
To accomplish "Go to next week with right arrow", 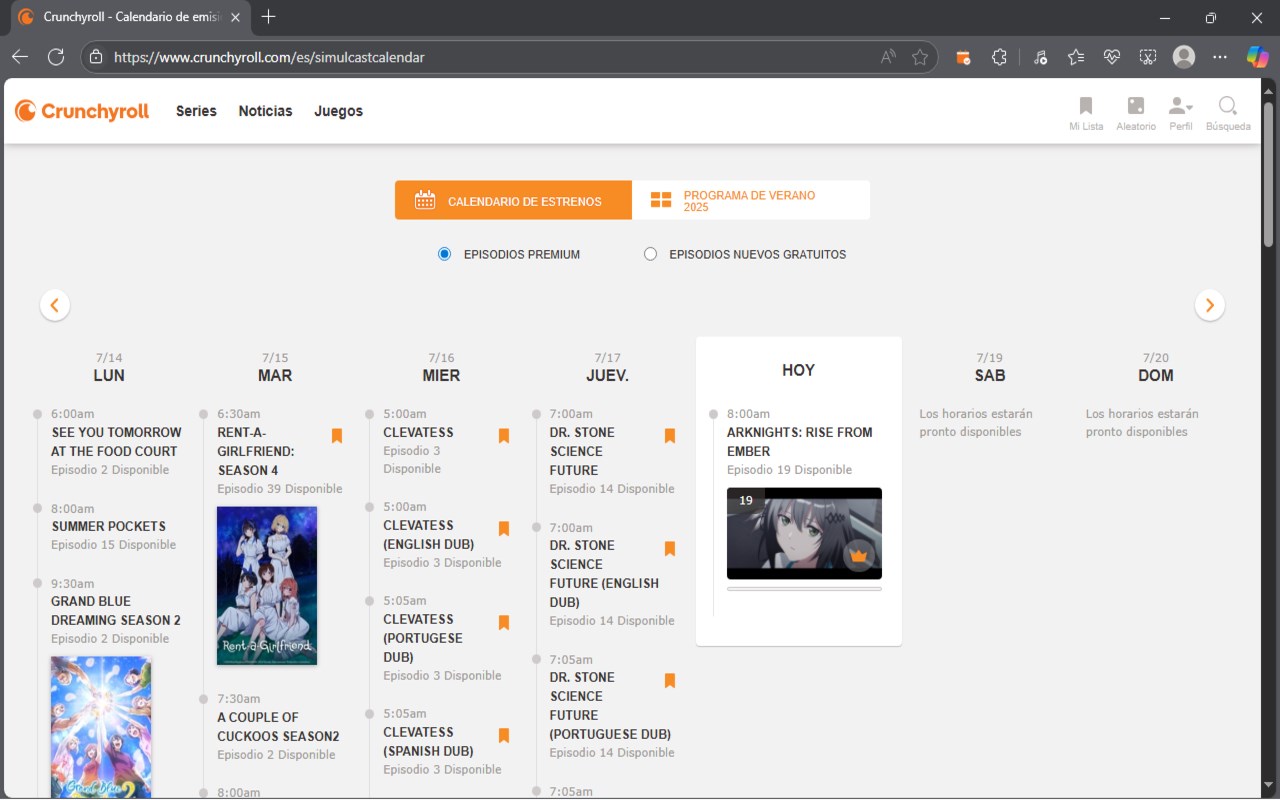I will point(1210,305).
